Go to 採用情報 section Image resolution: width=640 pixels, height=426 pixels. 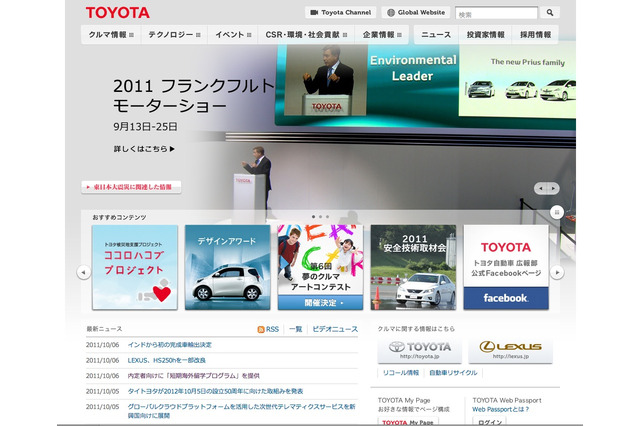pyautogui.click(x=535, y=35)
